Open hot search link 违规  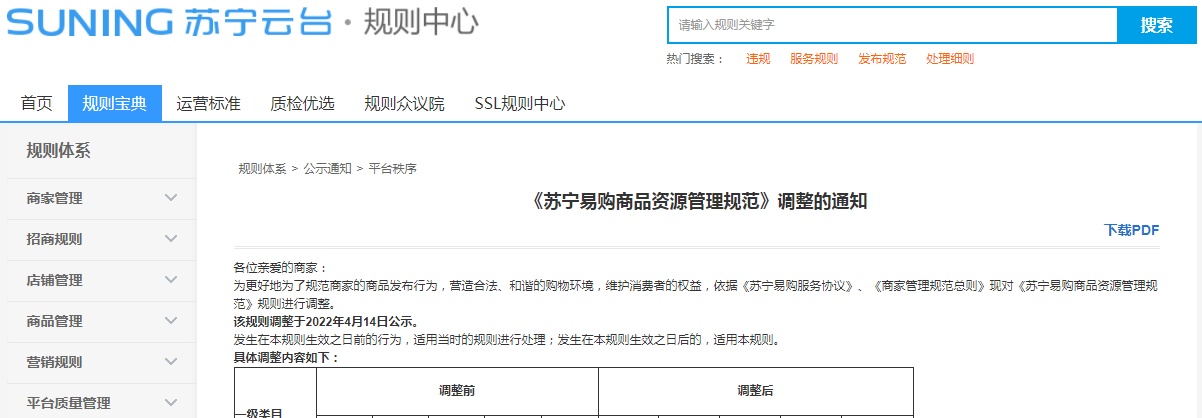758,59
